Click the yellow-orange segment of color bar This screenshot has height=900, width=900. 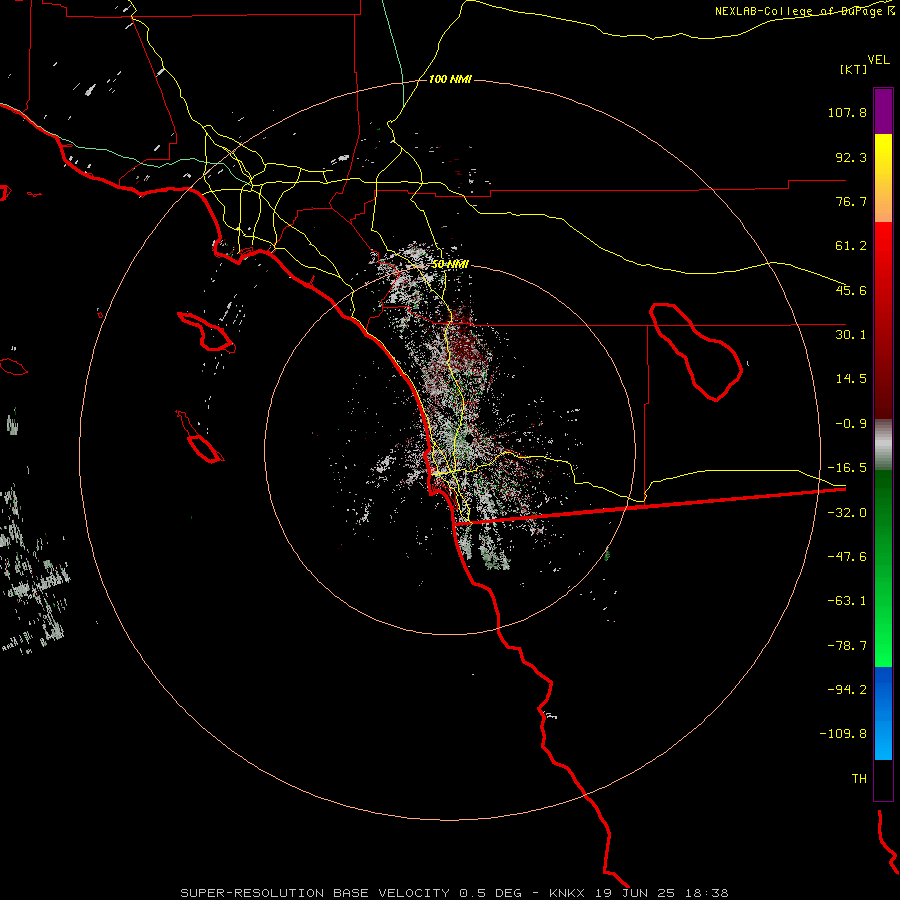(x=883, y=178)
